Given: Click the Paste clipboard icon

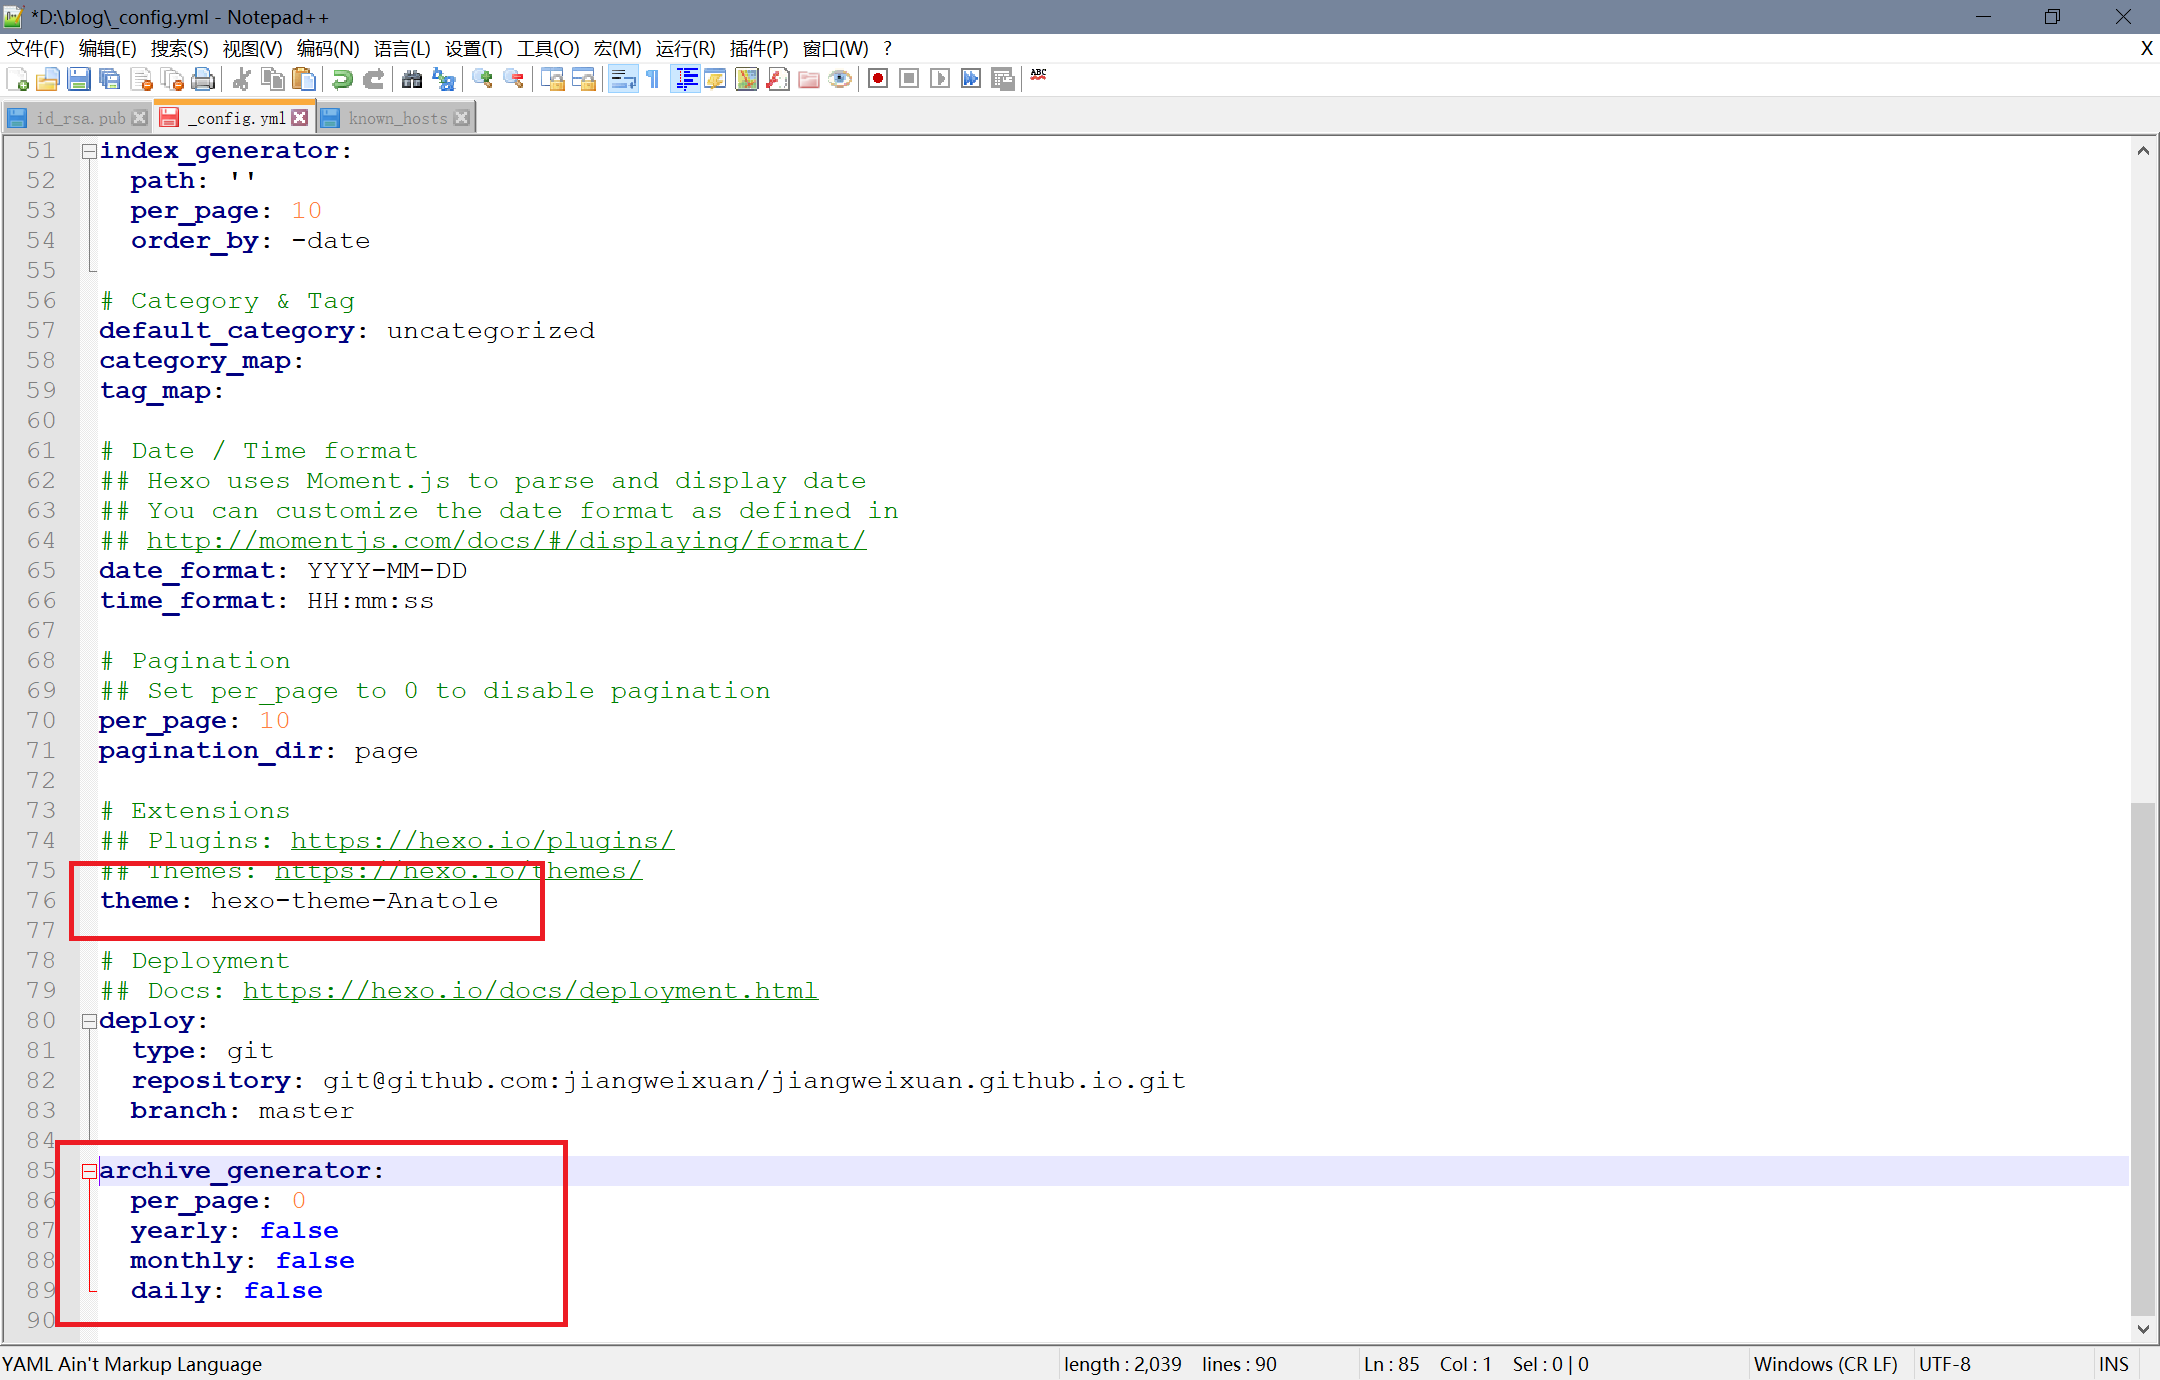Looking at the screenshot, I should [x=304, y=79].
